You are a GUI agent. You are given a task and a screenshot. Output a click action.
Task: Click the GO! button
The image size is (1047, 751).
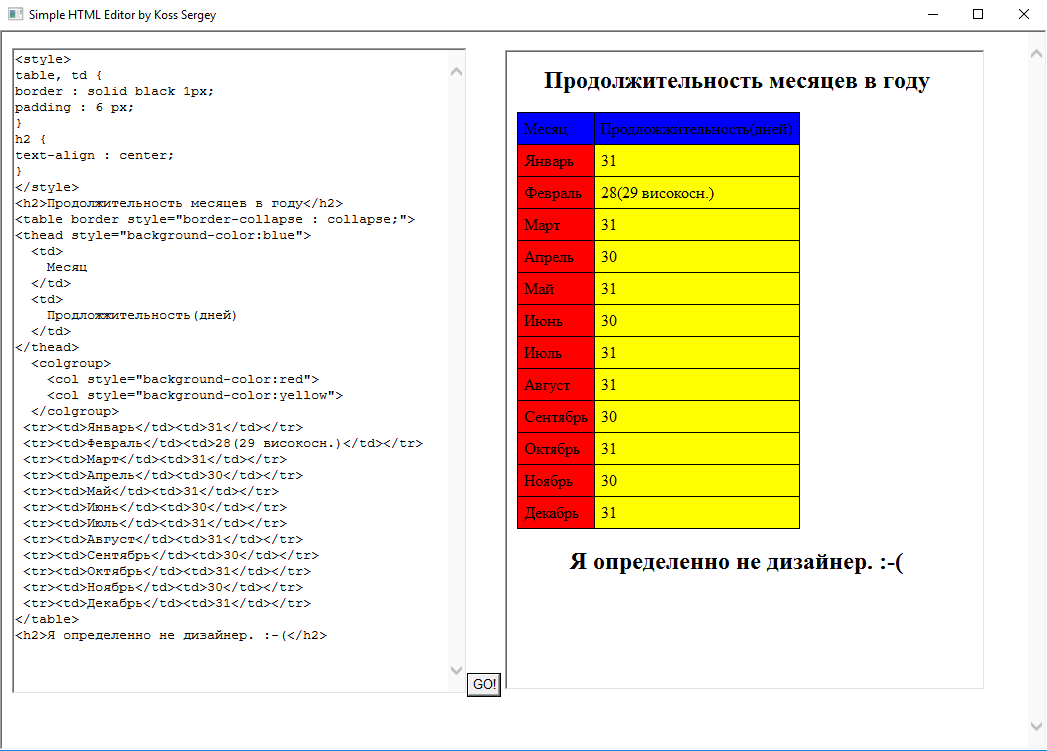point(484,684)
